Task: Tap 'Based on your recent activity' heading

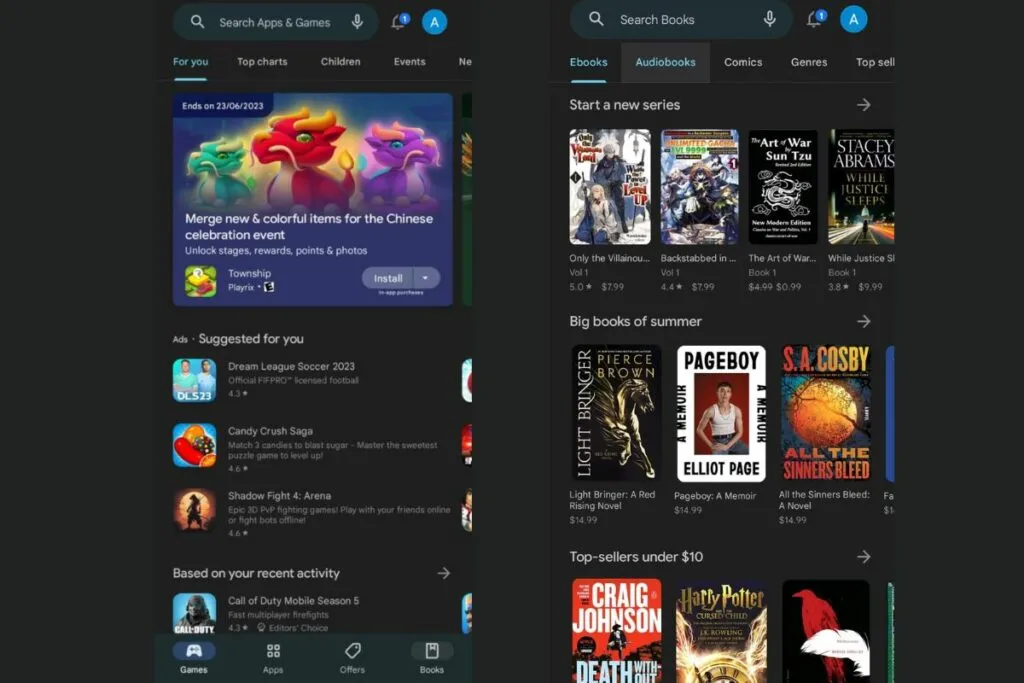Action: [x=256, y=573]
